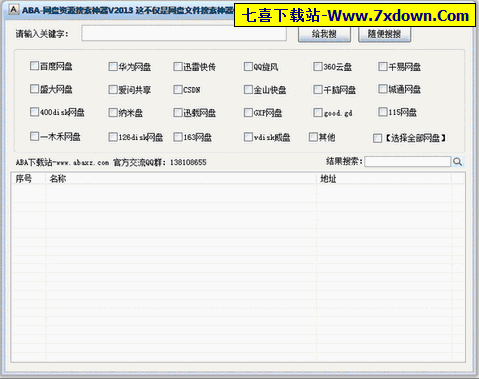The height and width of the screenshot is (379, 479).
Task: Tick the 迅雷快传 checkbox
Action: click(178, 67)
